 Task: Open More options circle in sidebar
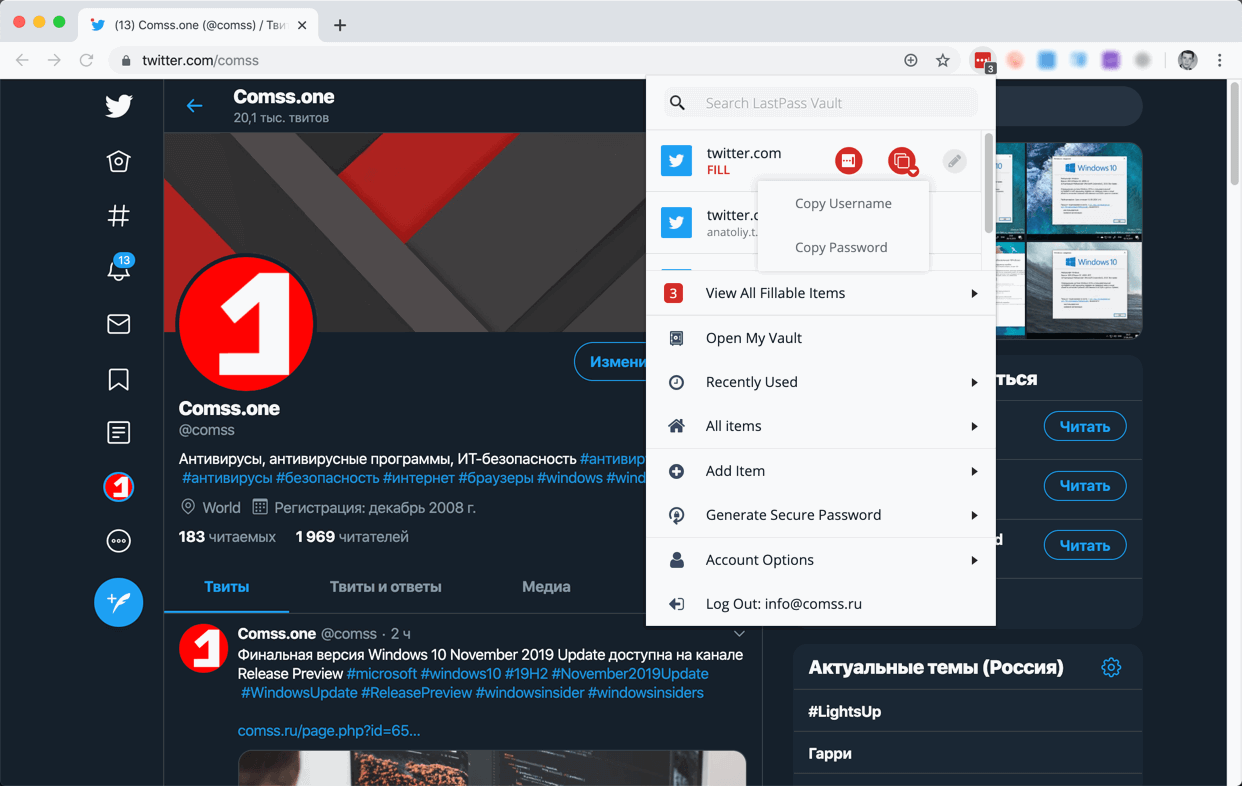pyautogui.click(x=119, y=541)
